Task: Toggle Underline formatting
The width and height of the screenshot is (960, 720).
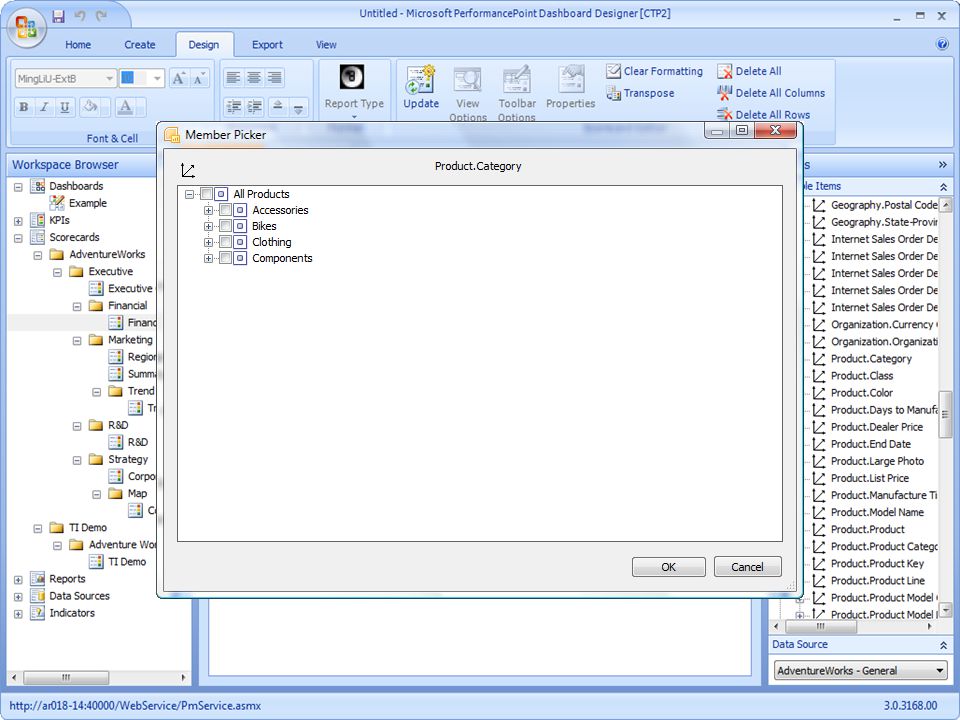Action: [x=64, y=107]
